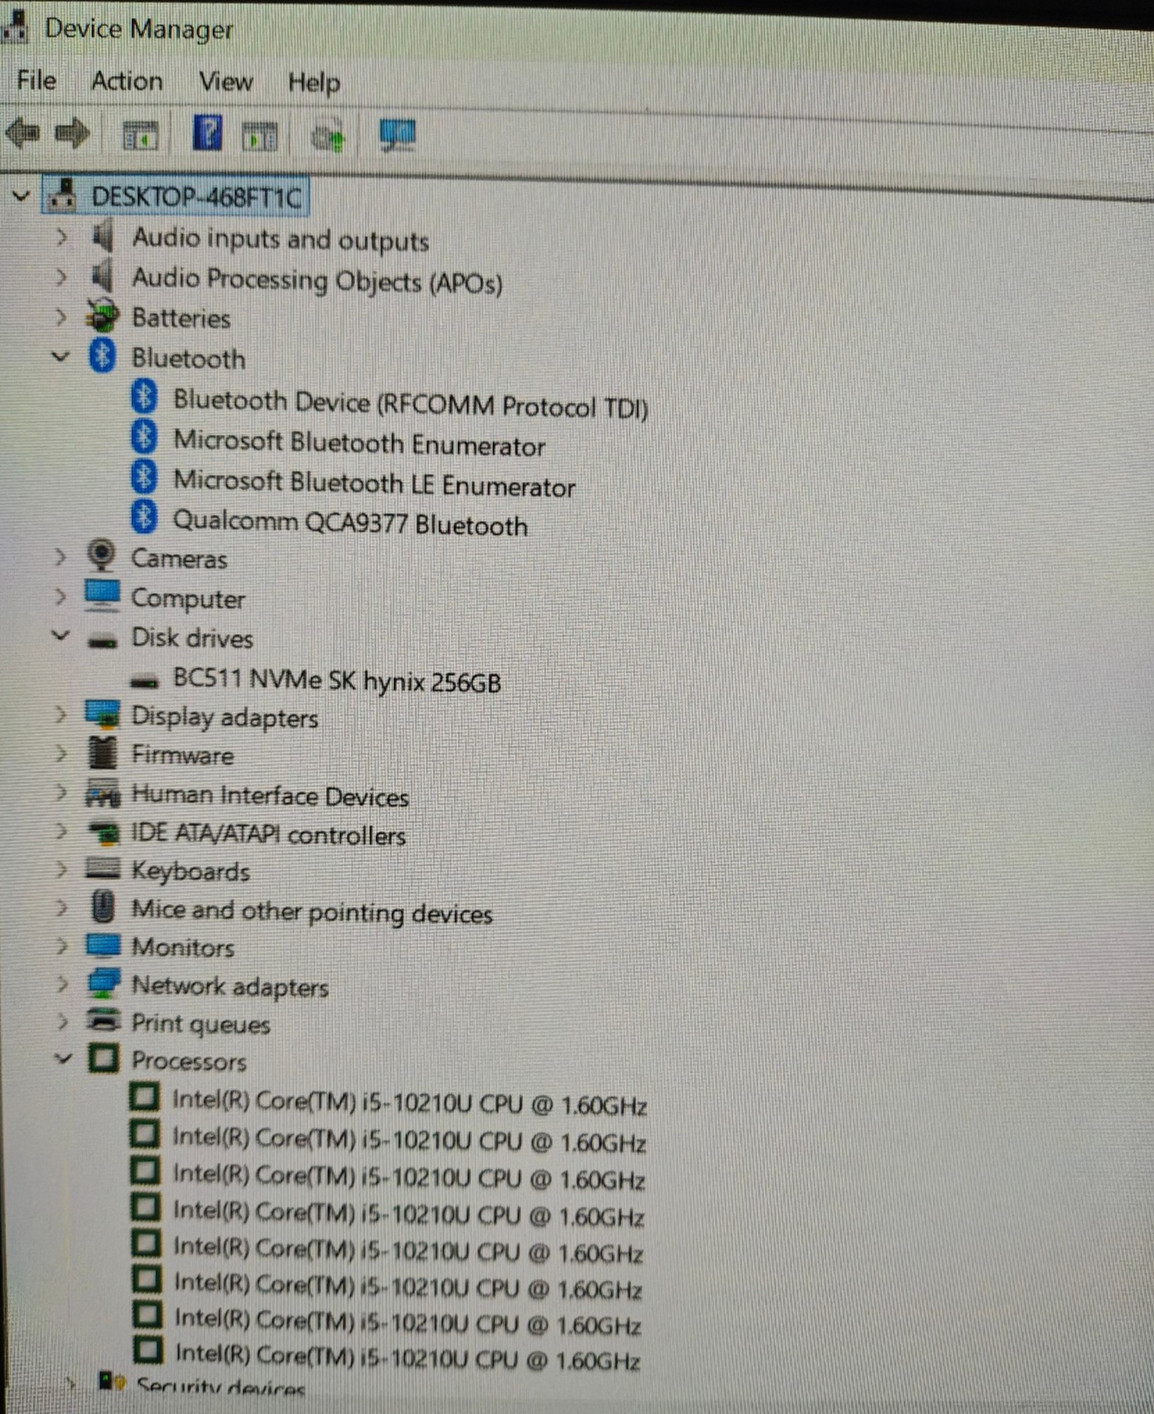Collapse the Disk drives category
Viewport: 1154px width, 1414px height.
point(61,635)
